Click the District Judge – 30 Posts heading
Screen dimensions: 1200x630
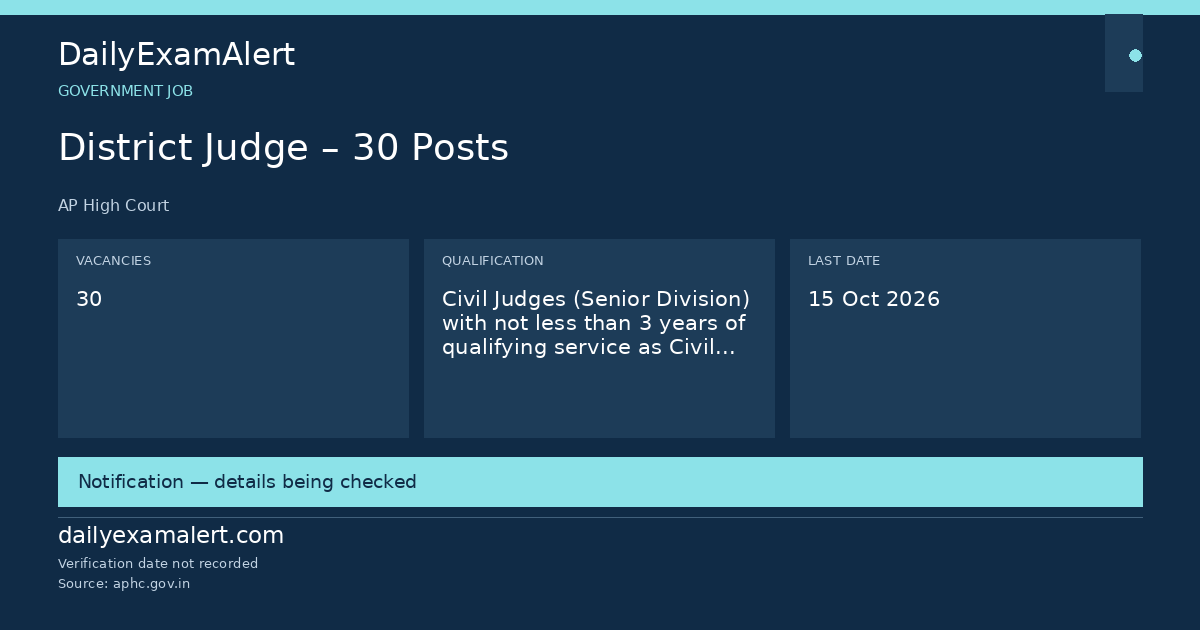pyautogui.click(x=283, y=148)
